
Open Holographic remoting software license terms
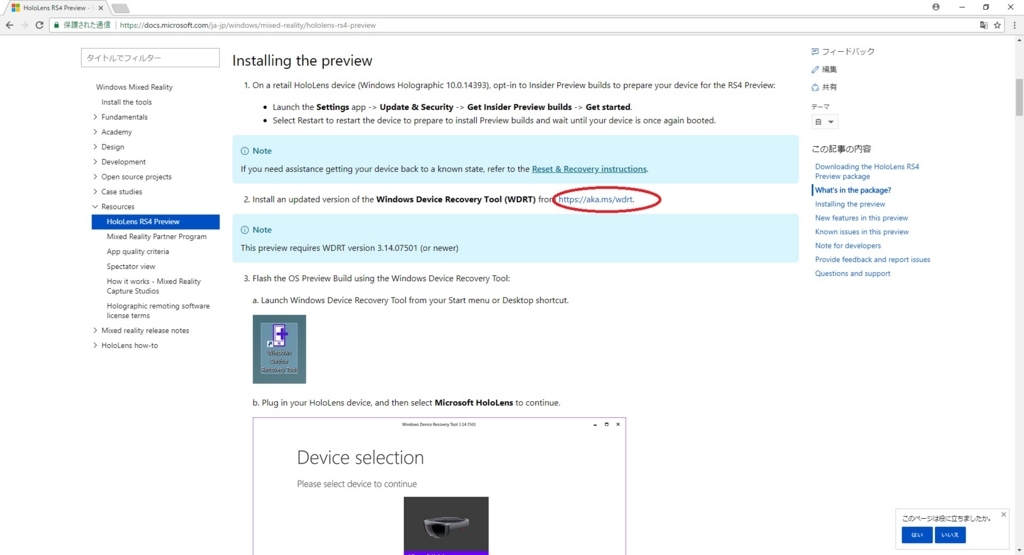coord(158,311)
